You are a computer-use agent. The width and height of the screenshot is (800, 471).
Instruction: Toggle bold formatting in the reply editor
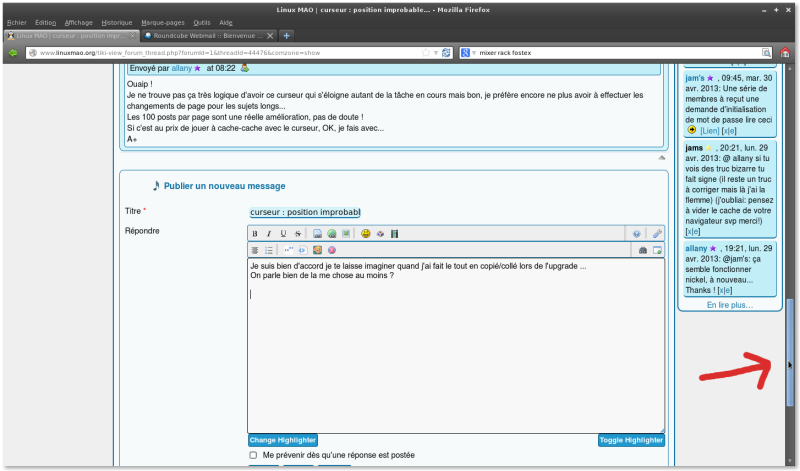tap(255, 234)
